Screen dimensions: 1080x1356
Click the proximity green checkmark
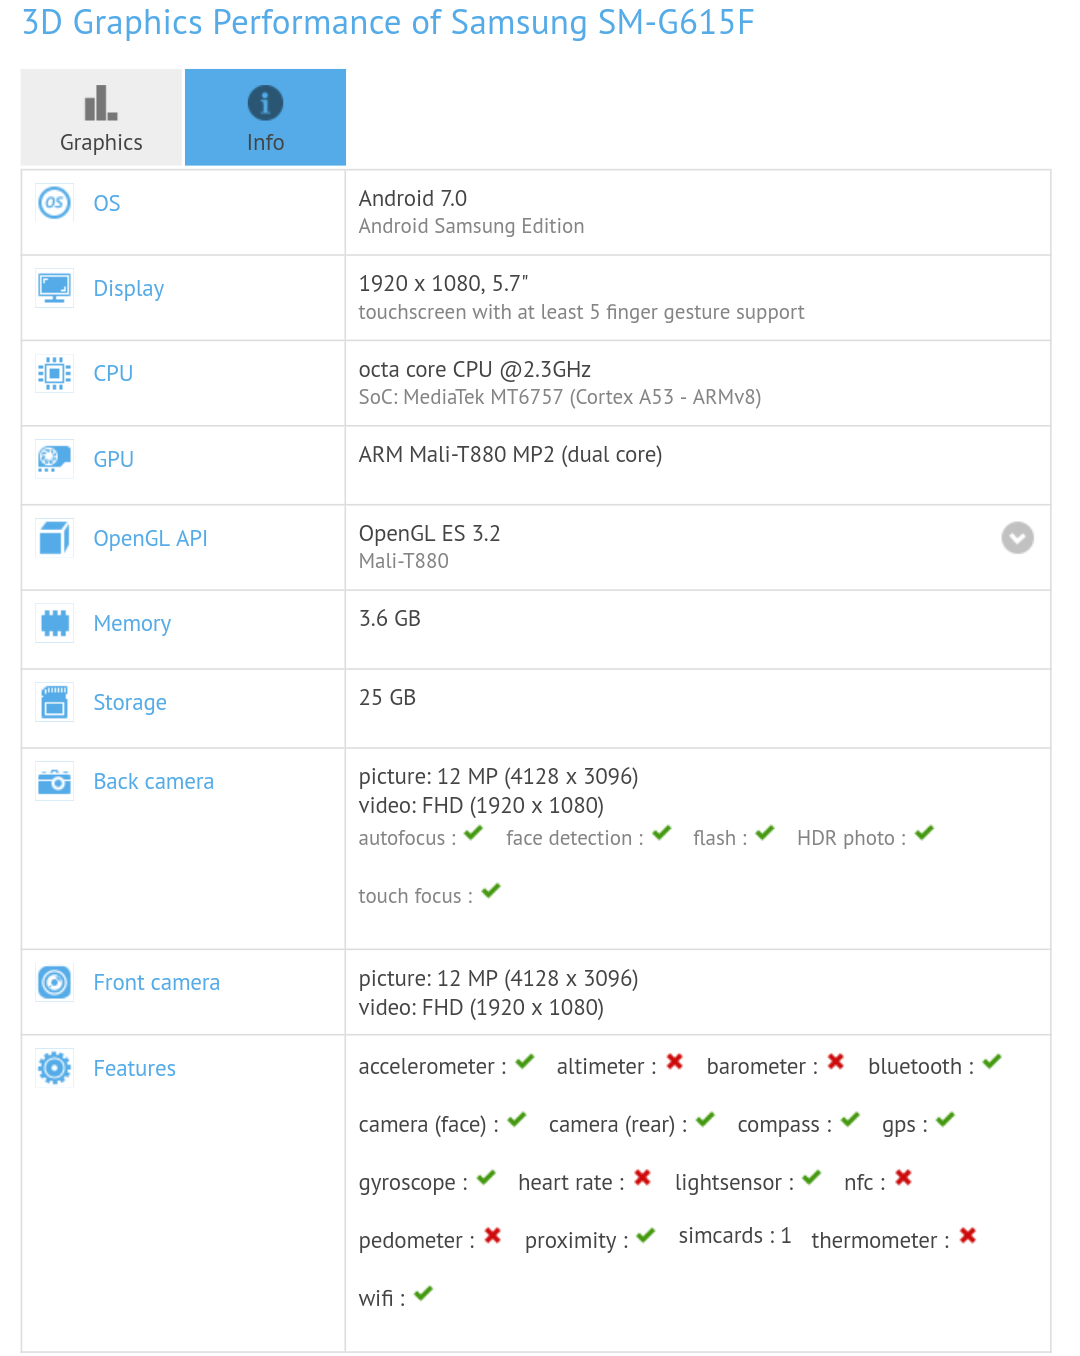[x=646, y=1236]
